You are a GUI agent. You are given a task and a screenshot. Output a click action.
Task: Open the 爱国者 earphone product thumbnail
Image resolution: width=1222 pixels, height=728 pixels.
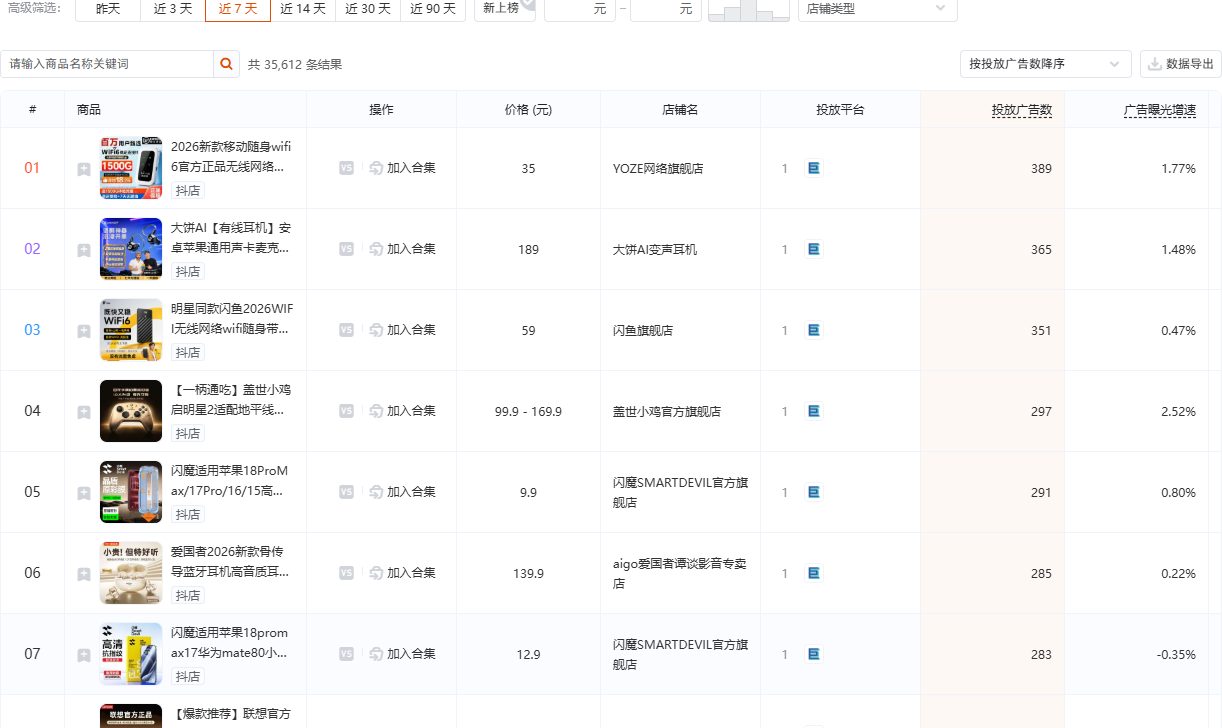(x=131, y=573)
